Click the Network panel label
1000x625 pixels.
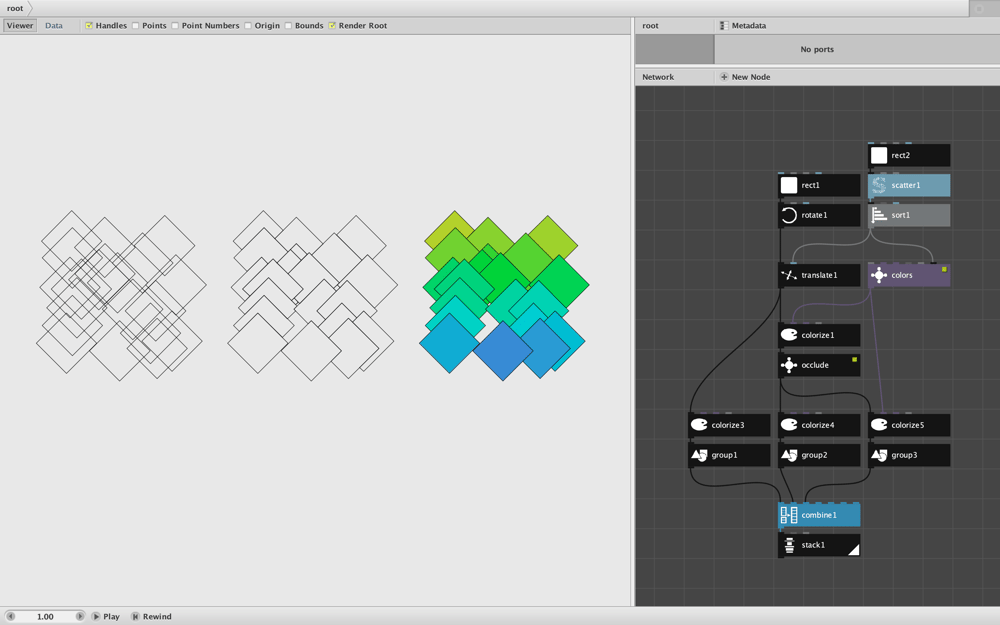[658, 77]
